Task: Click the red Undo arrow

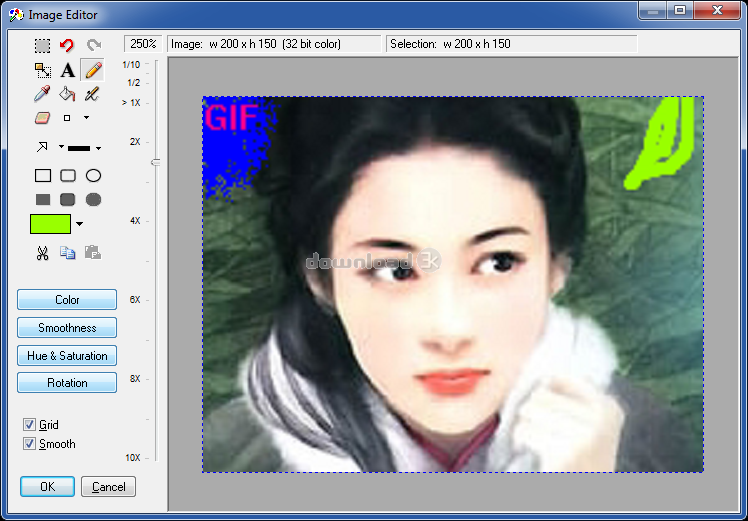Action: (x=67, y=45)
